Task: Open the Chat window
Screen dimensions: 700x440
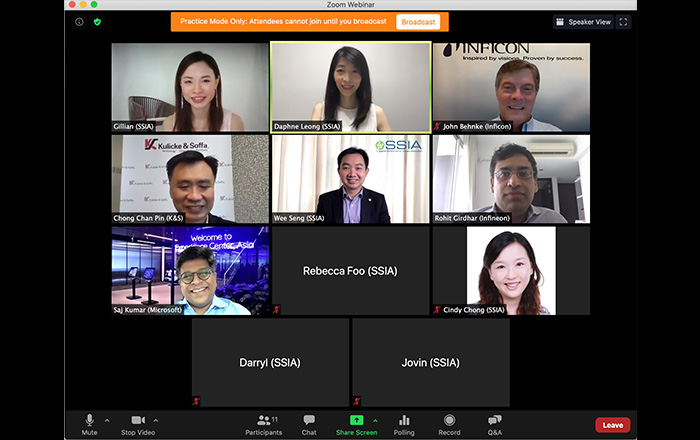Action: coord(309,421)
